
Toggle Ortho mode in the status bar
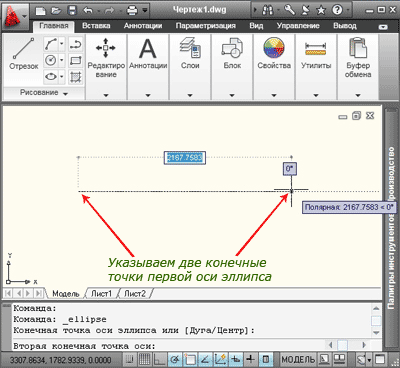(160, 360)
